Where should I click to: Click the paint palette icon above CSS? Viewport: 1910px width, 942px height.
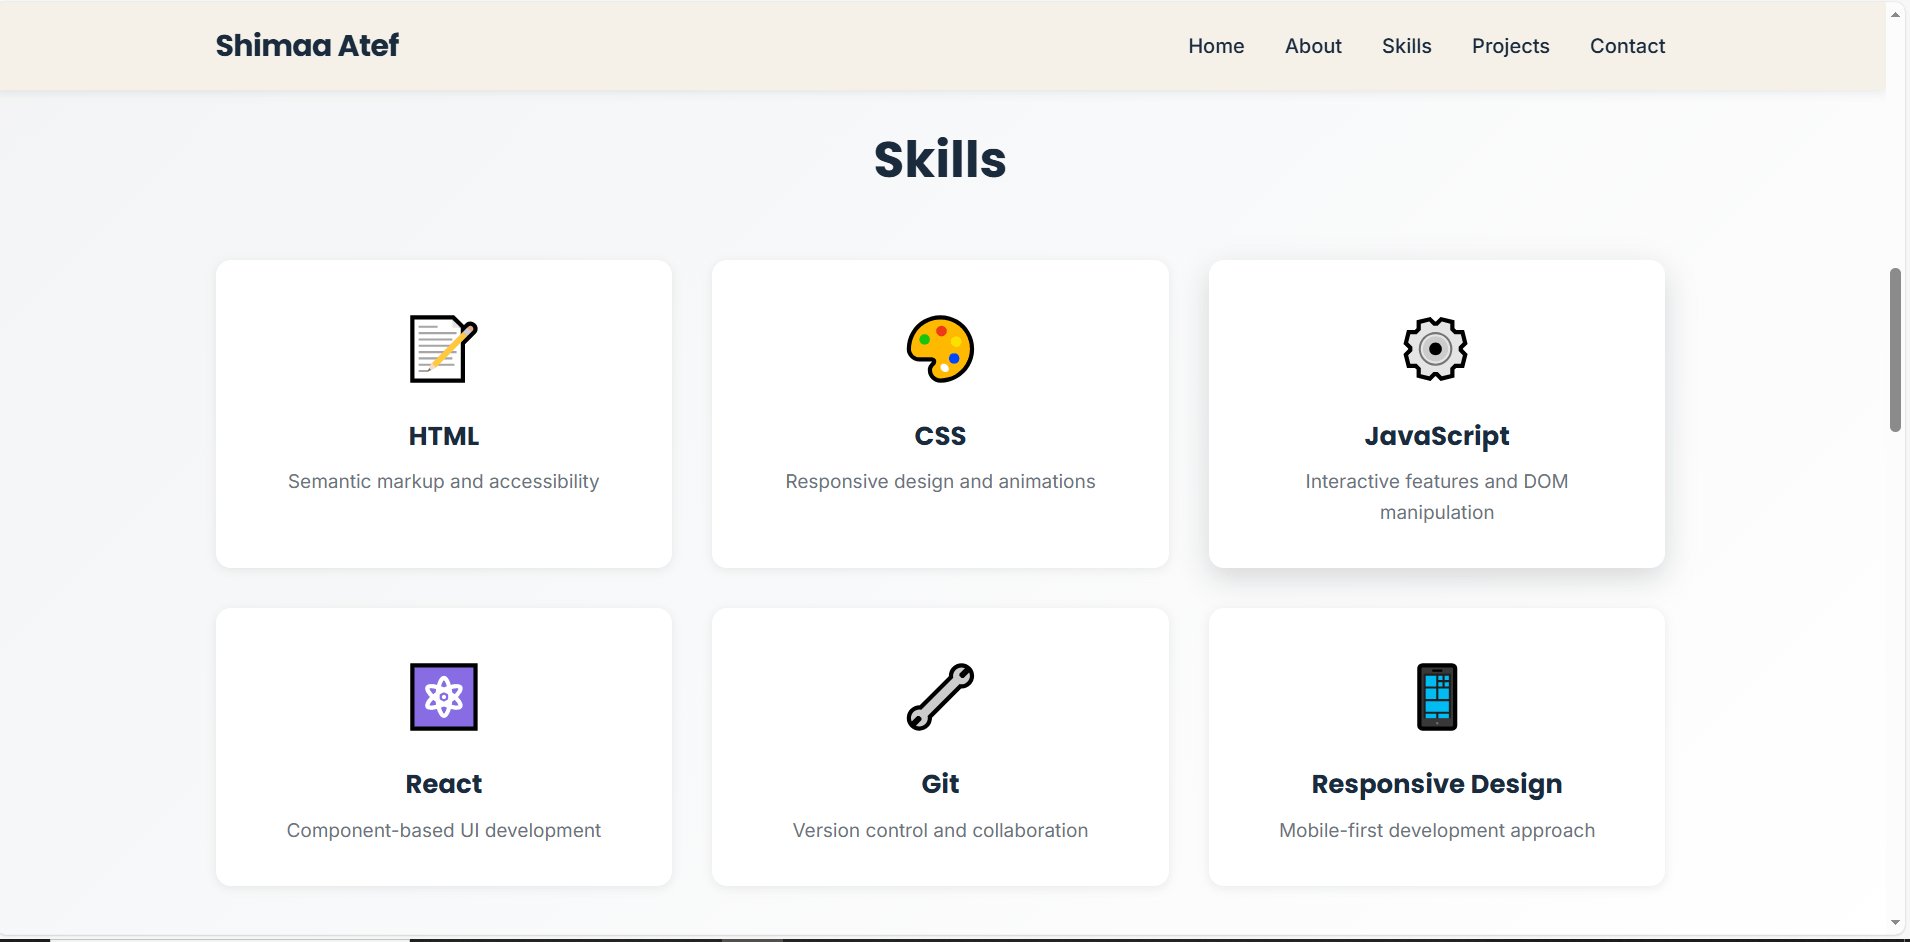pyautogui.click(x=940, y=349)
